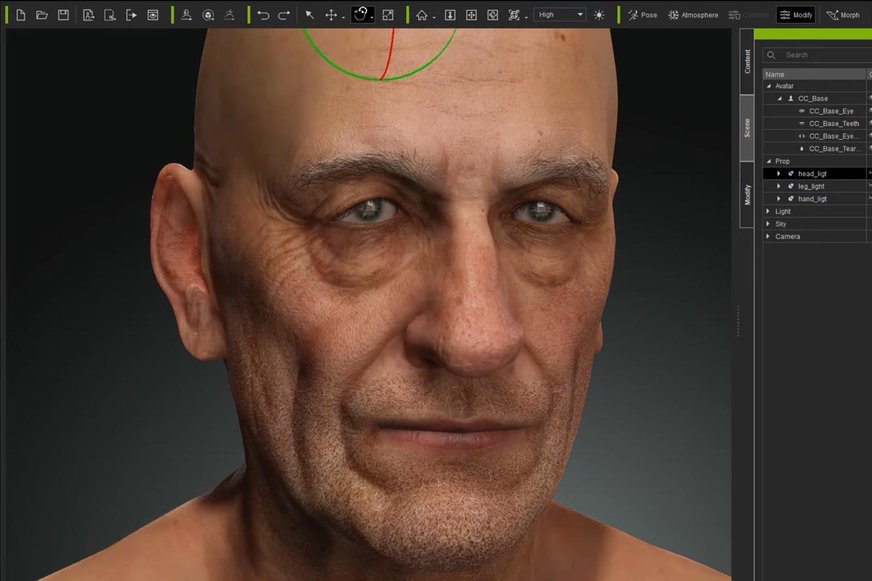Expand the Camera tree node

tap(768, 236)
